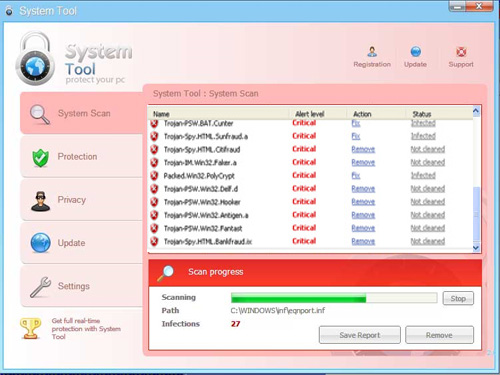
Task: Click the sidebar Update globe icon
Action: pos(40,243)
